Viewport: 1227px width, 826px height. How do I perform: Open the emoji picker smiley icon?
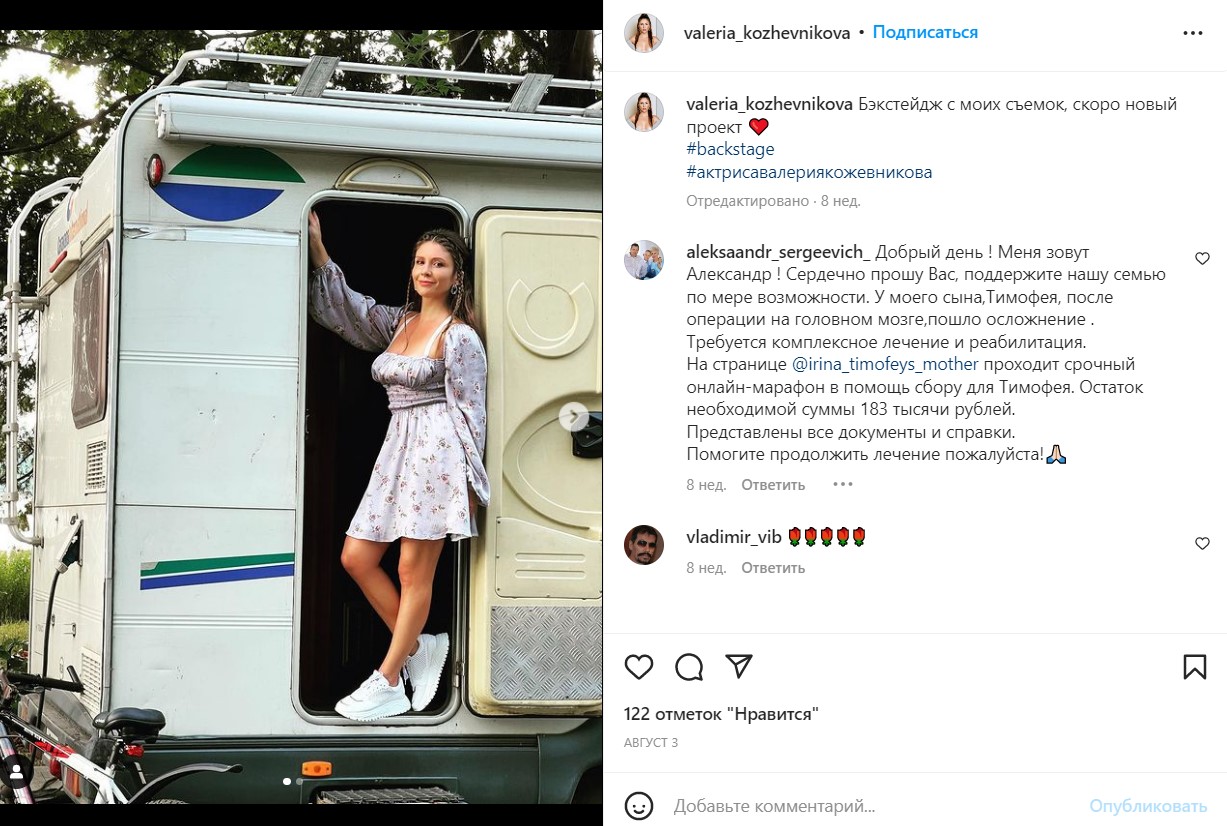[639, 805]
